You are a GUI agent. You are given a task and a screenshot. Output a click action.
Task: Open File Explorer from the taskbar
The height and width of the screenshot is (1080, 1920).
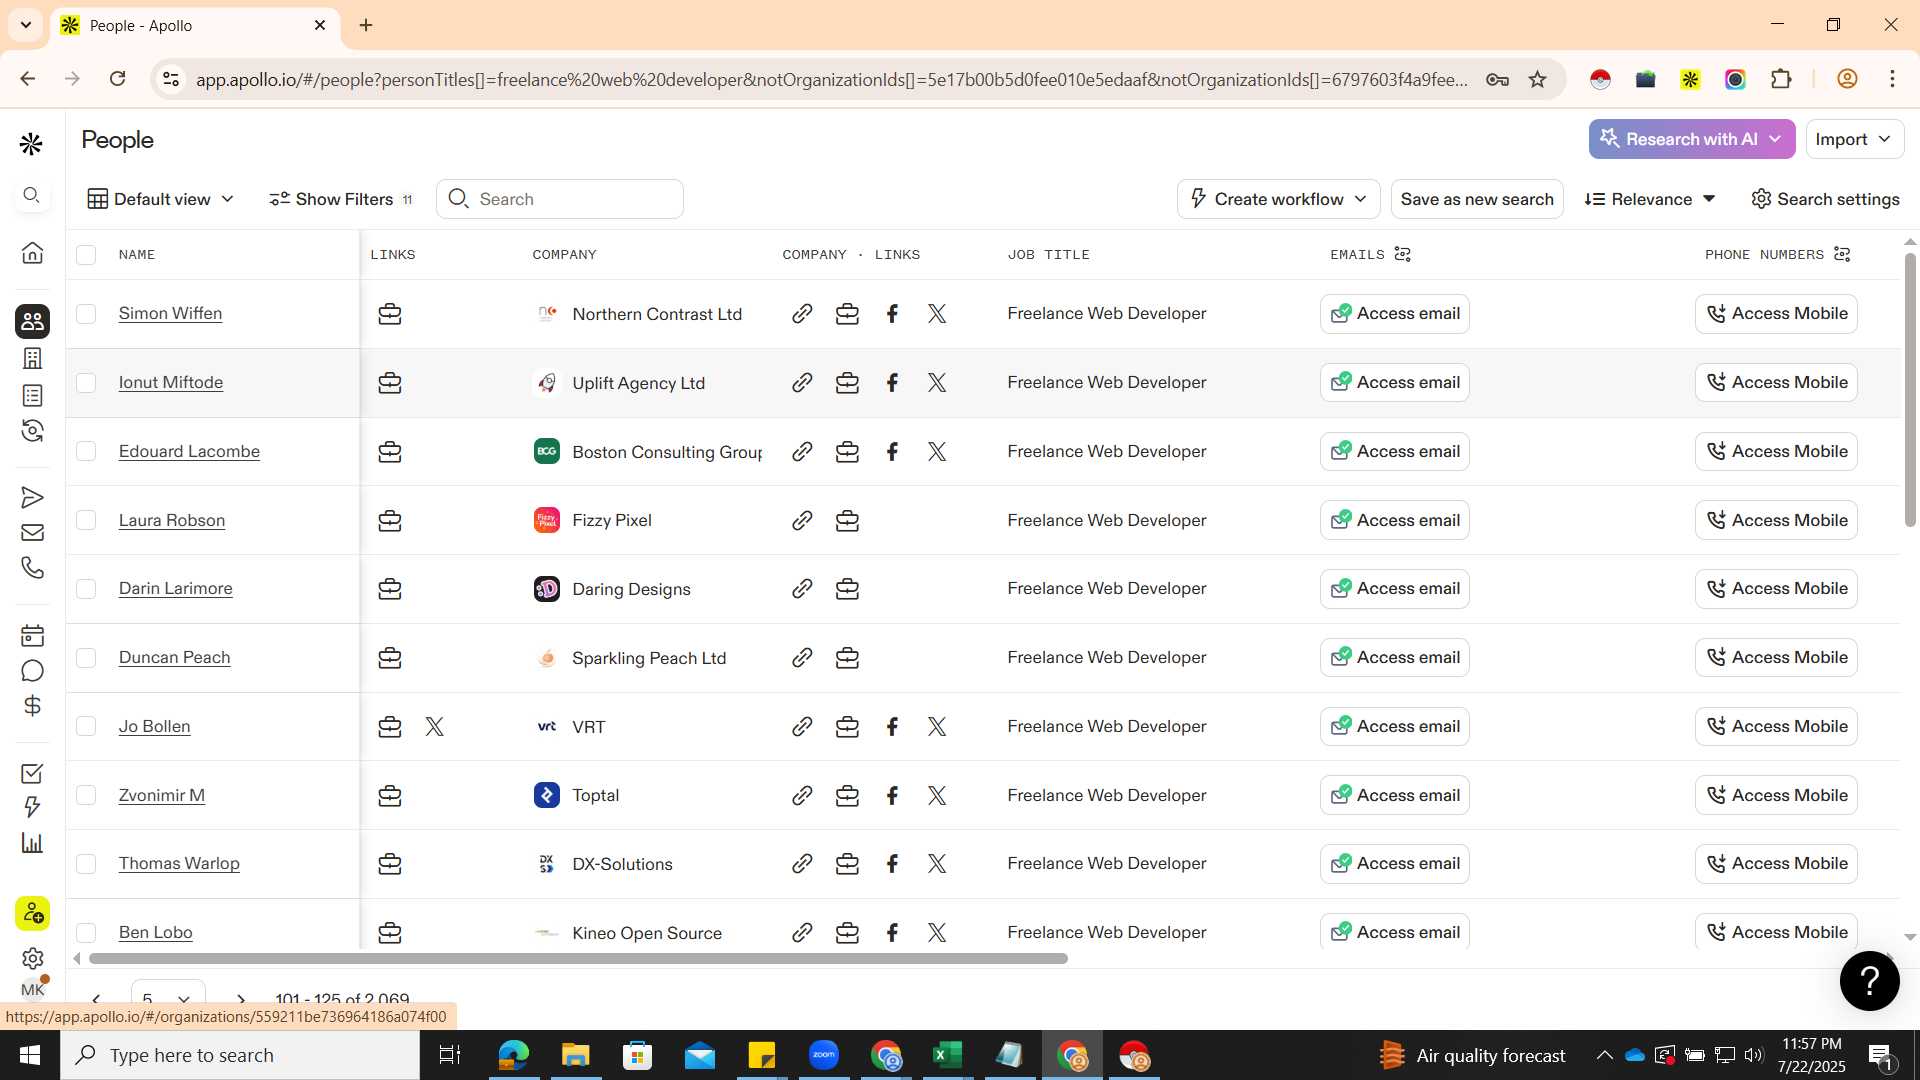[575, 1055]
